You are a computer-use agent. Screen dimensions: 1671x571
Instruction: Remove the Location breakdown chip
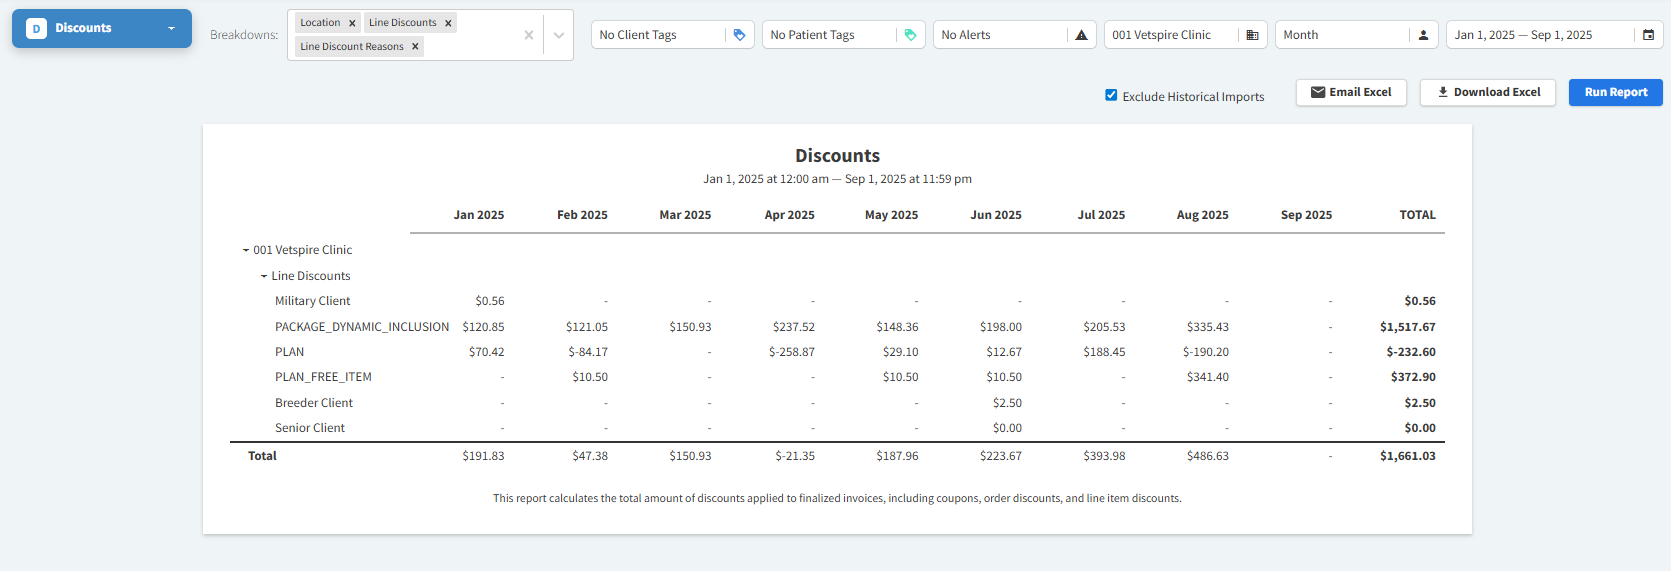pyautogui.click(x=352, y=23)
